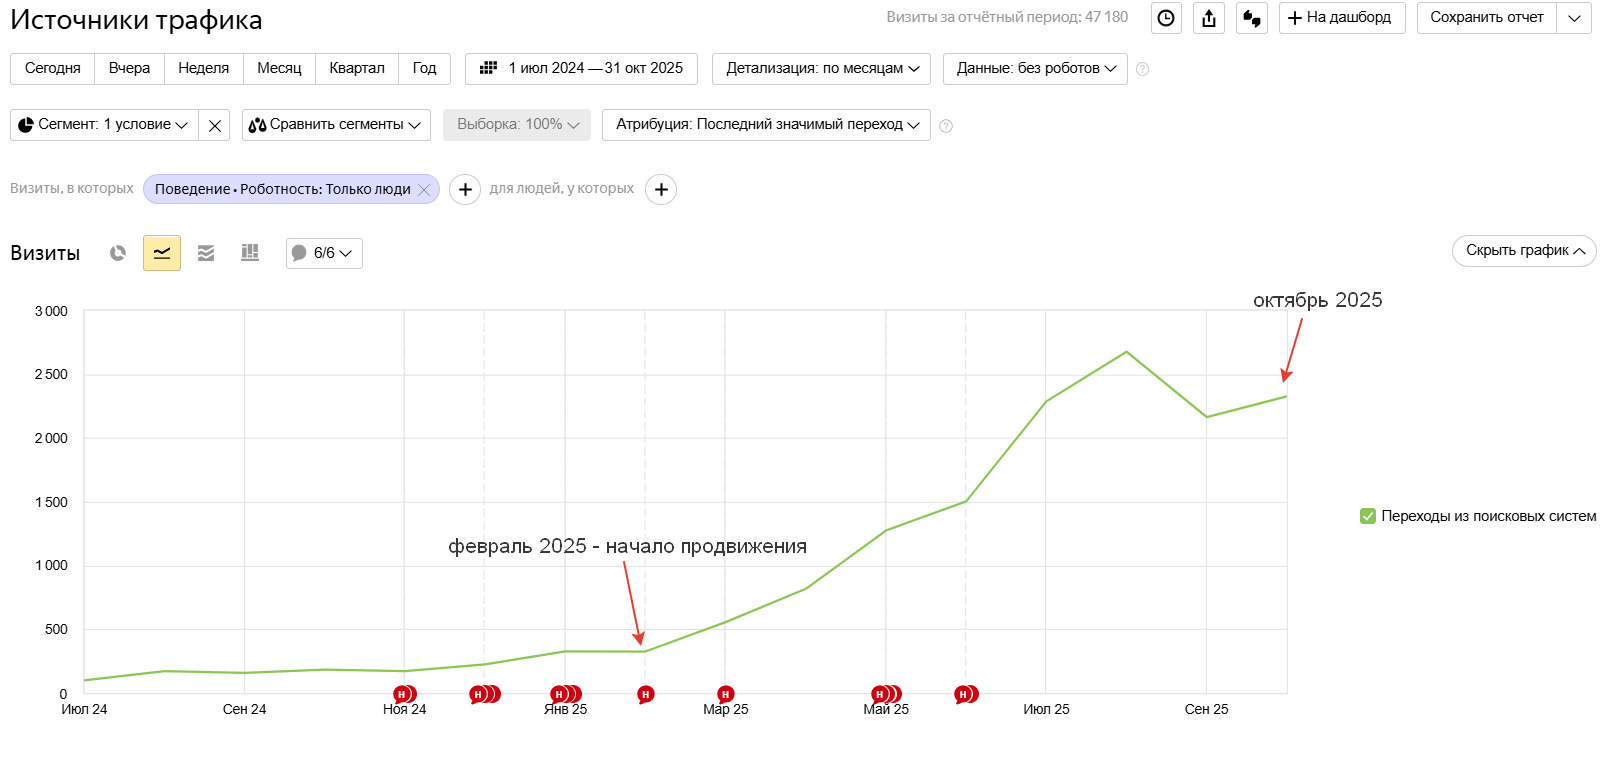Open the Атрибуция dropdown
Viewport: 1612px width, 766px height.
tap(766, 125)
